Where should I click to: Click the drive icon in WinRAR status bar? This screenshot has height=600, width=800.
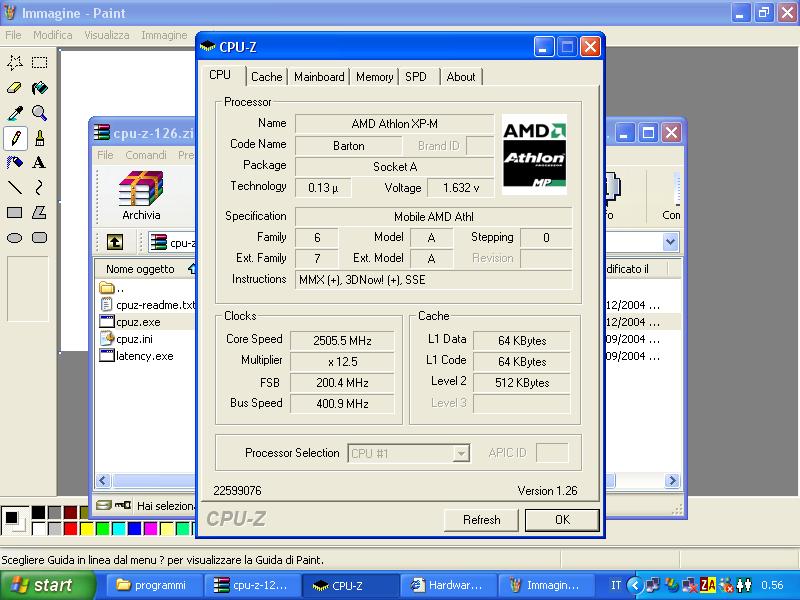(104, 505)
